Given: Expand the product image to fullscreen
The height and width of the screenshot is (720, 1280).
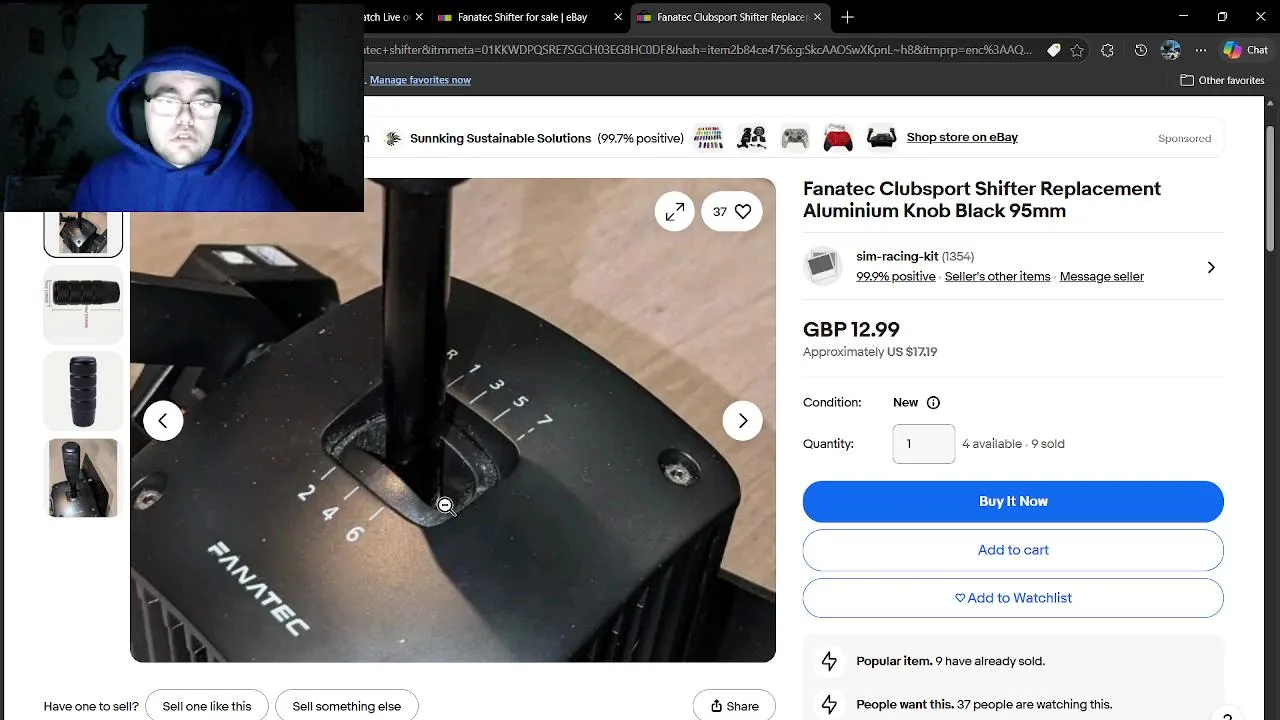Looking at the screenshot, I should point(675,211).
